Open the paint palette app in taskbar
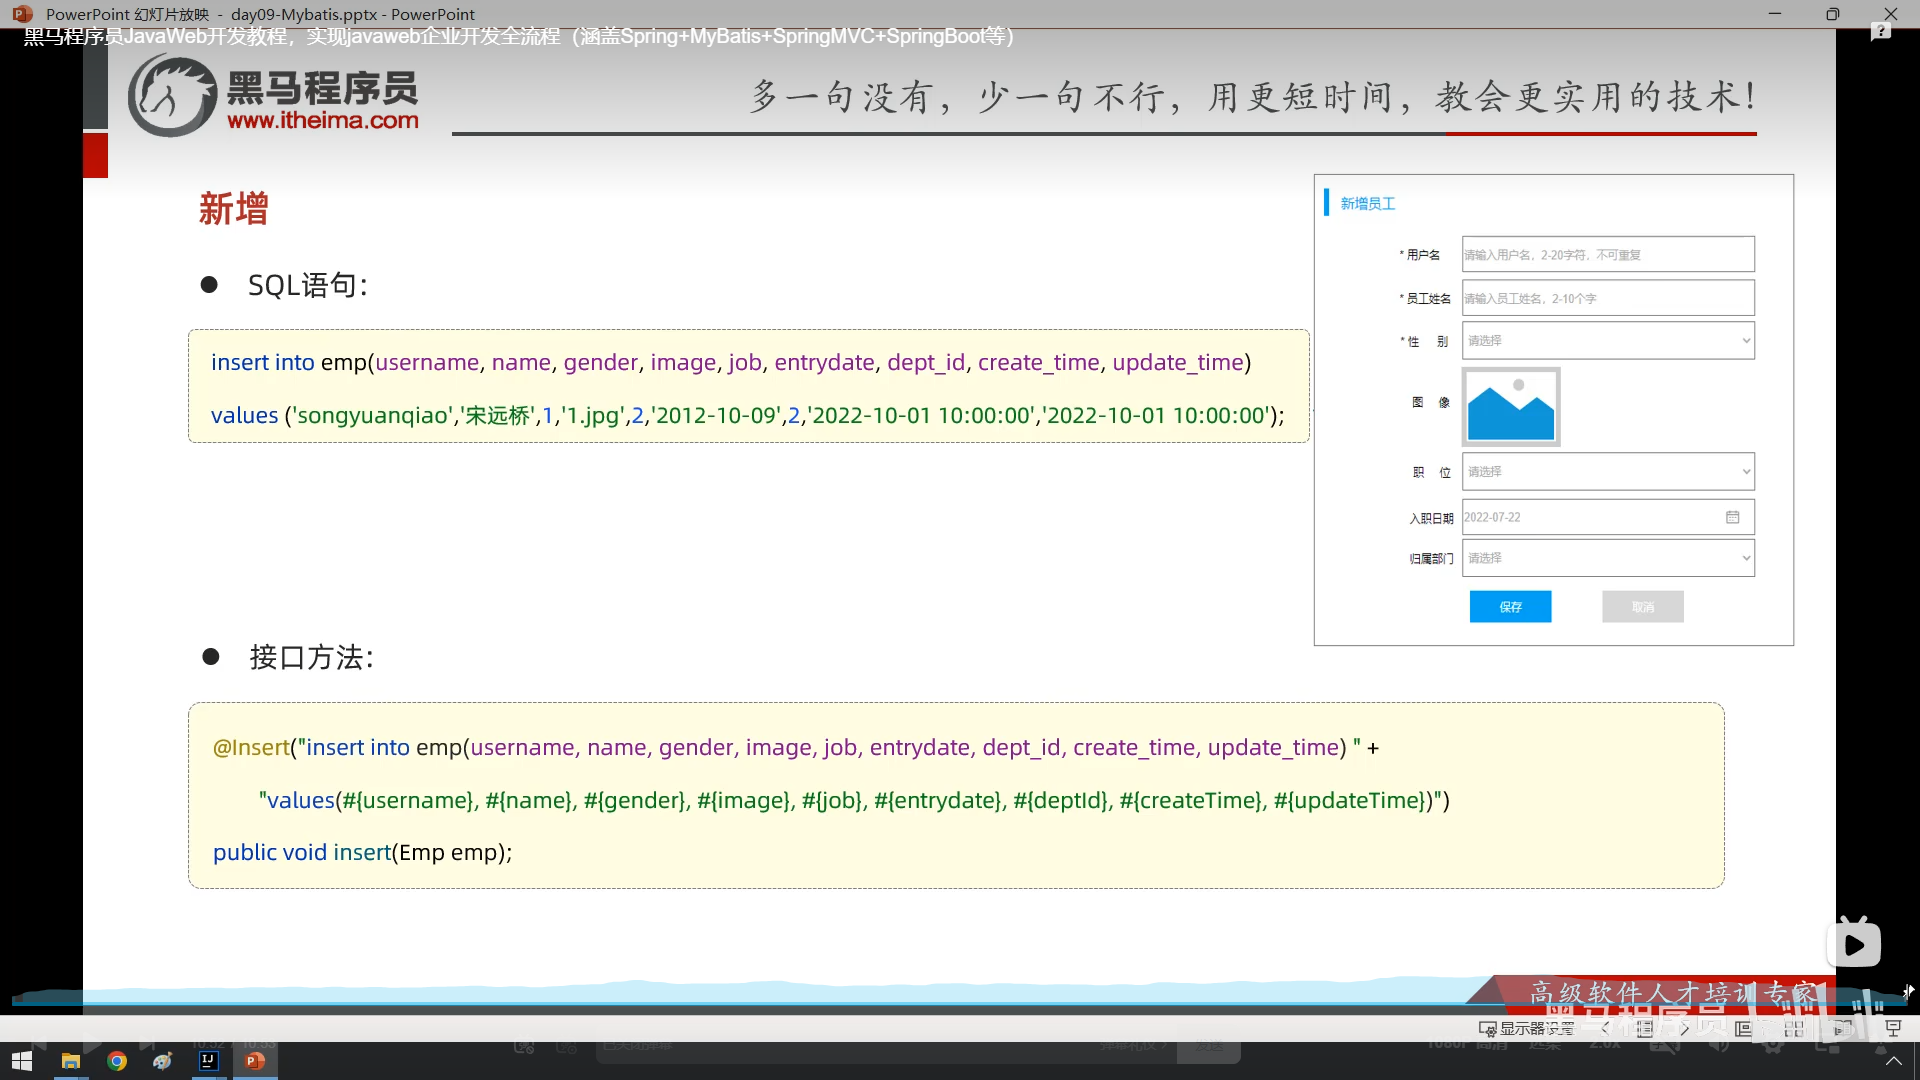 [163, 1061]
